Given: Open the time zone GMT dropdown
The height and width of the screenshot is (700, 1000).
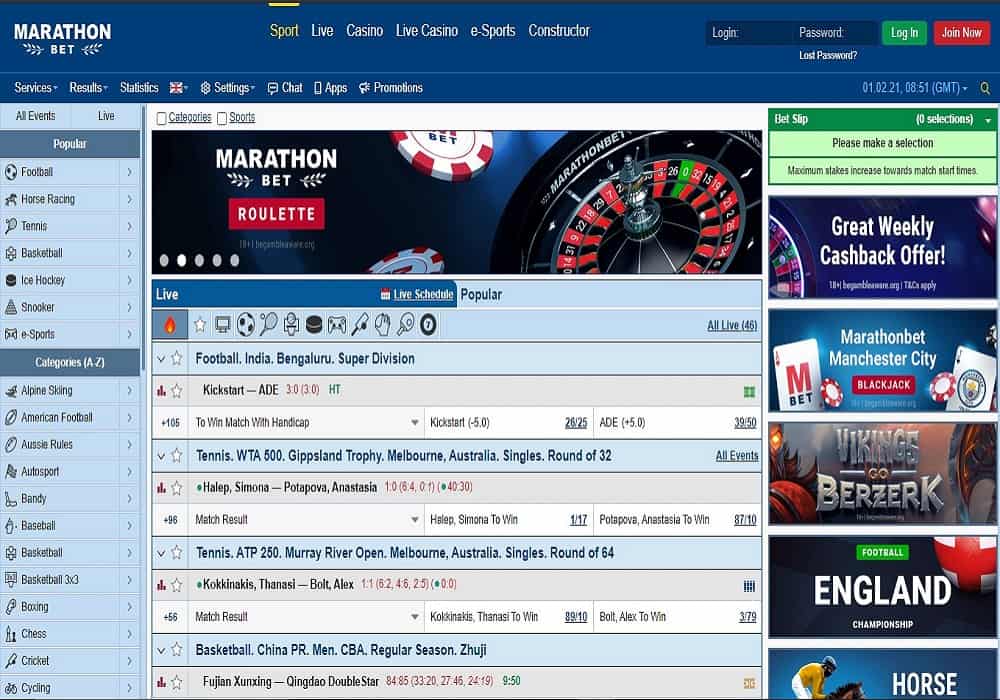Looking at the screenshot, I should (x=915, y=88).
